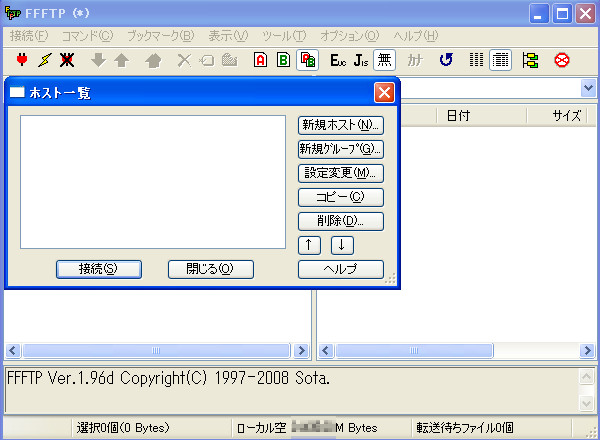Click the コピー(C) button
Image resolution: width=600 pixels, height=440 pixels.
[x=341, y=197]
